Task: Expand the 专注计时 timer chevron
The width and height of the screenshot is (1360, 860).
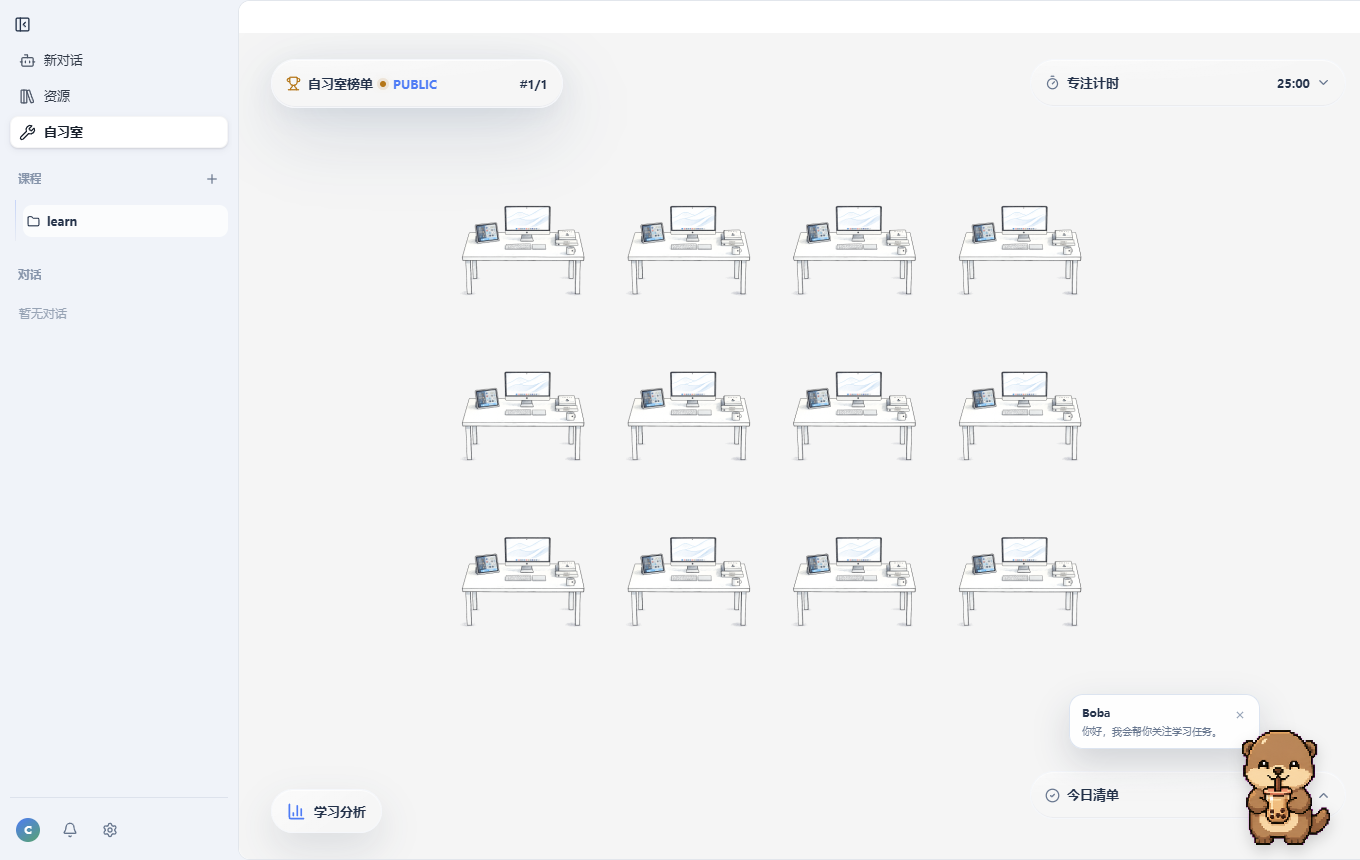Action: [1323, 83]
